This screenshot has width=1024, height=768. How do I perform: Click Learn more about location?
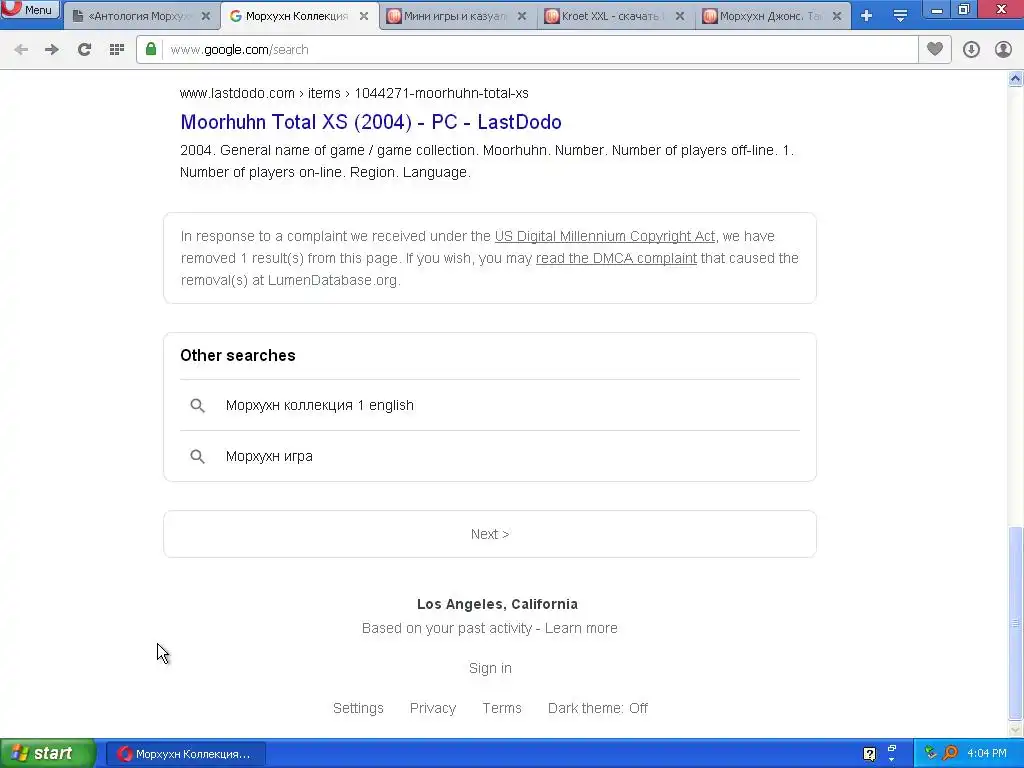581,628
